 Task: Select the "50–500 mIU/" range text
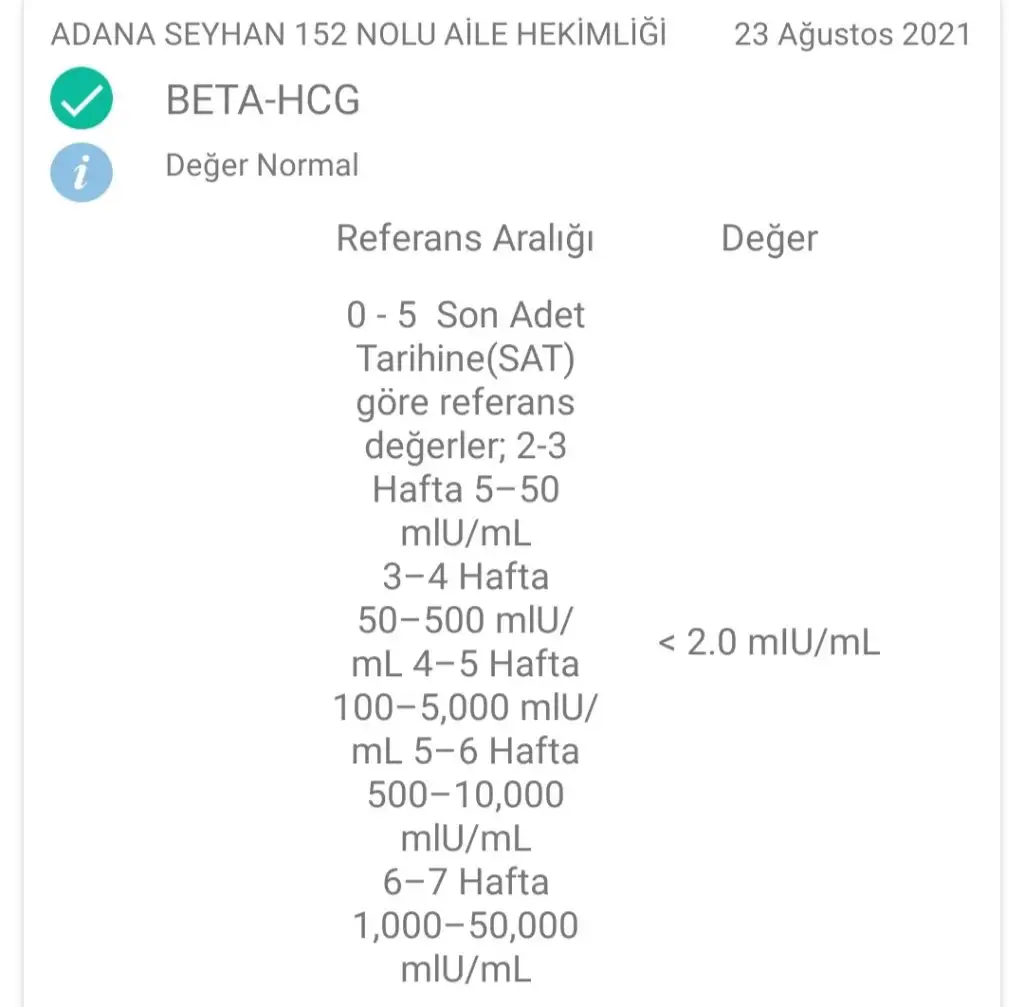(x=465, y=621)
